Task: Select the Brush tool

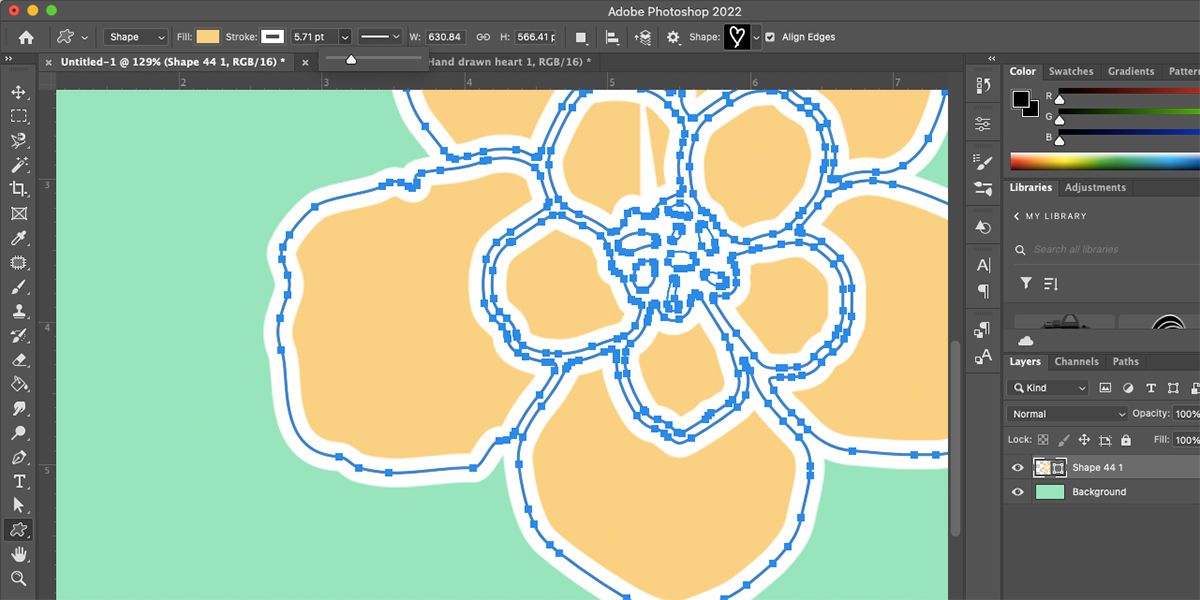Action: click(x=19, y=287)
